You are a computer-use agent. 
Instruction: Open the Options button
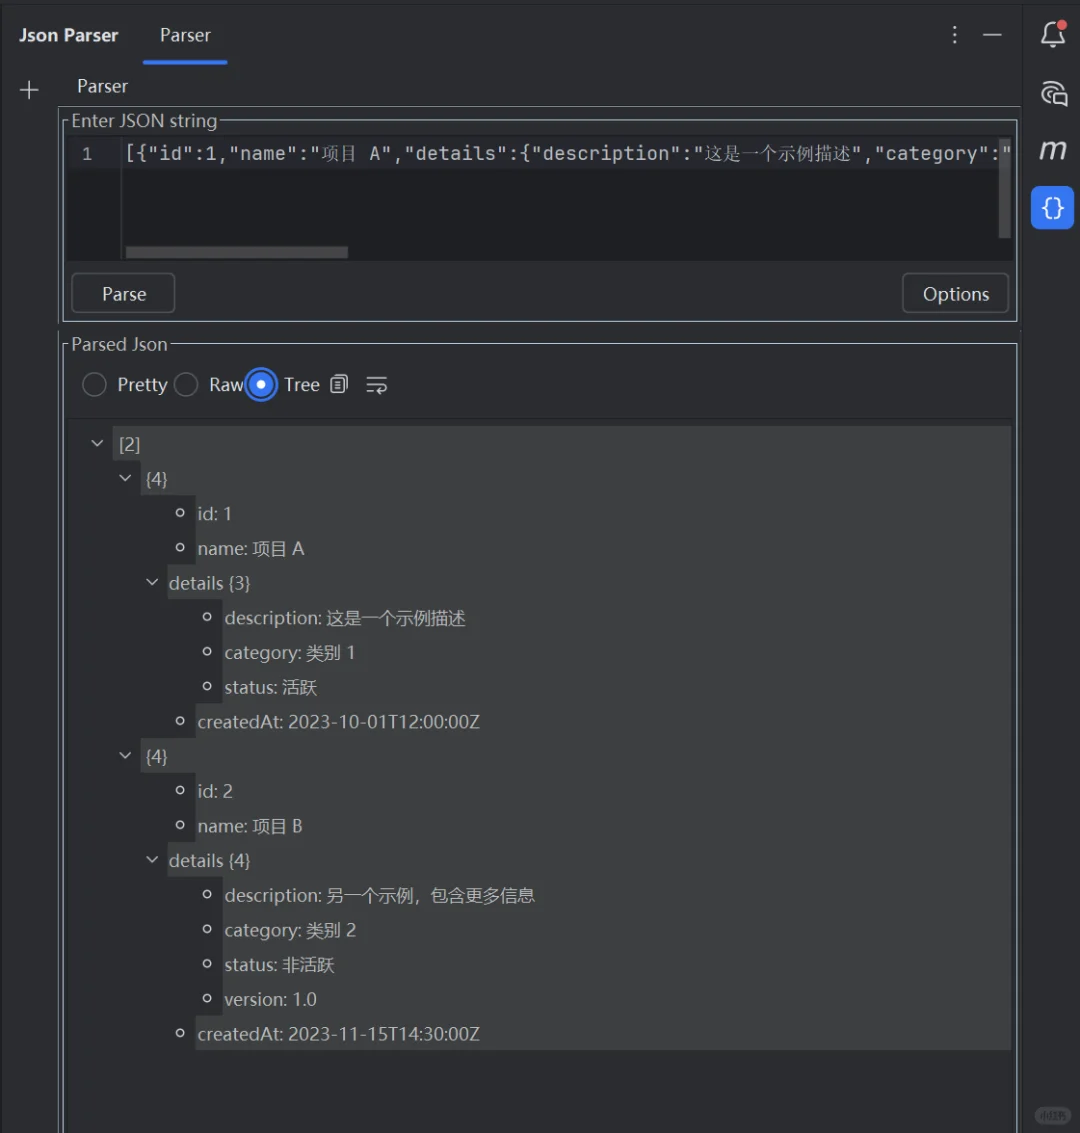click(x=954, y=293)
